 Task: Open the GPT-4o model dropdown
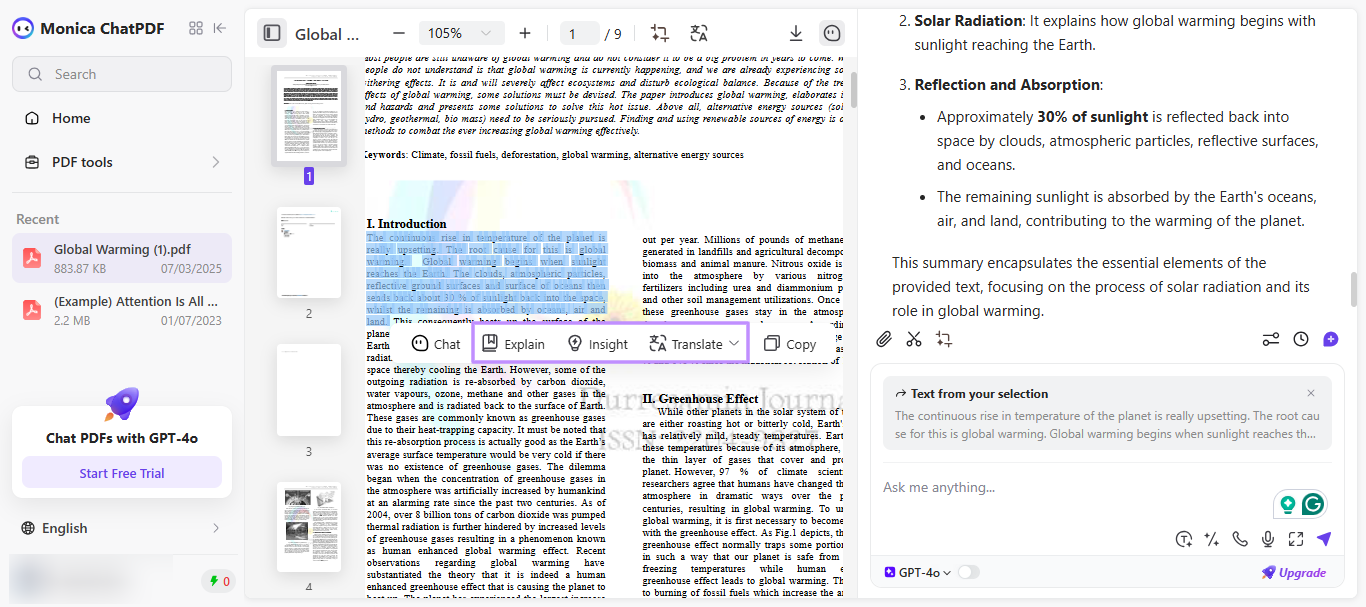pyautogui.click(x=918, y=573)
